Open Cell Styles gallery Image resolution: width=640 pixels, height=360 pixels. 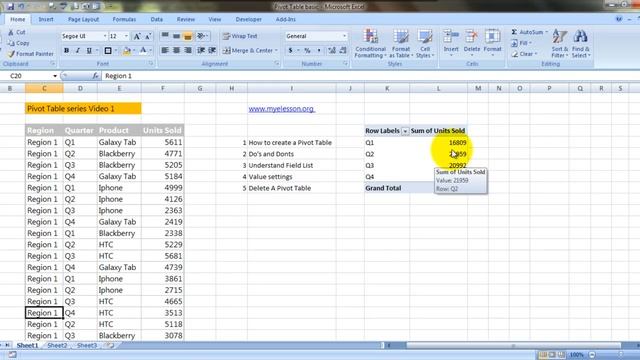[x=425, y=43]
